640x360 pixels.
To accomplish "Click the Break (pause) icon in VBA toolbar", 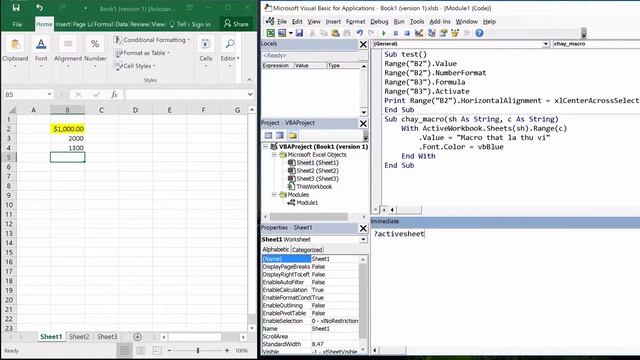I will [396, 33].
